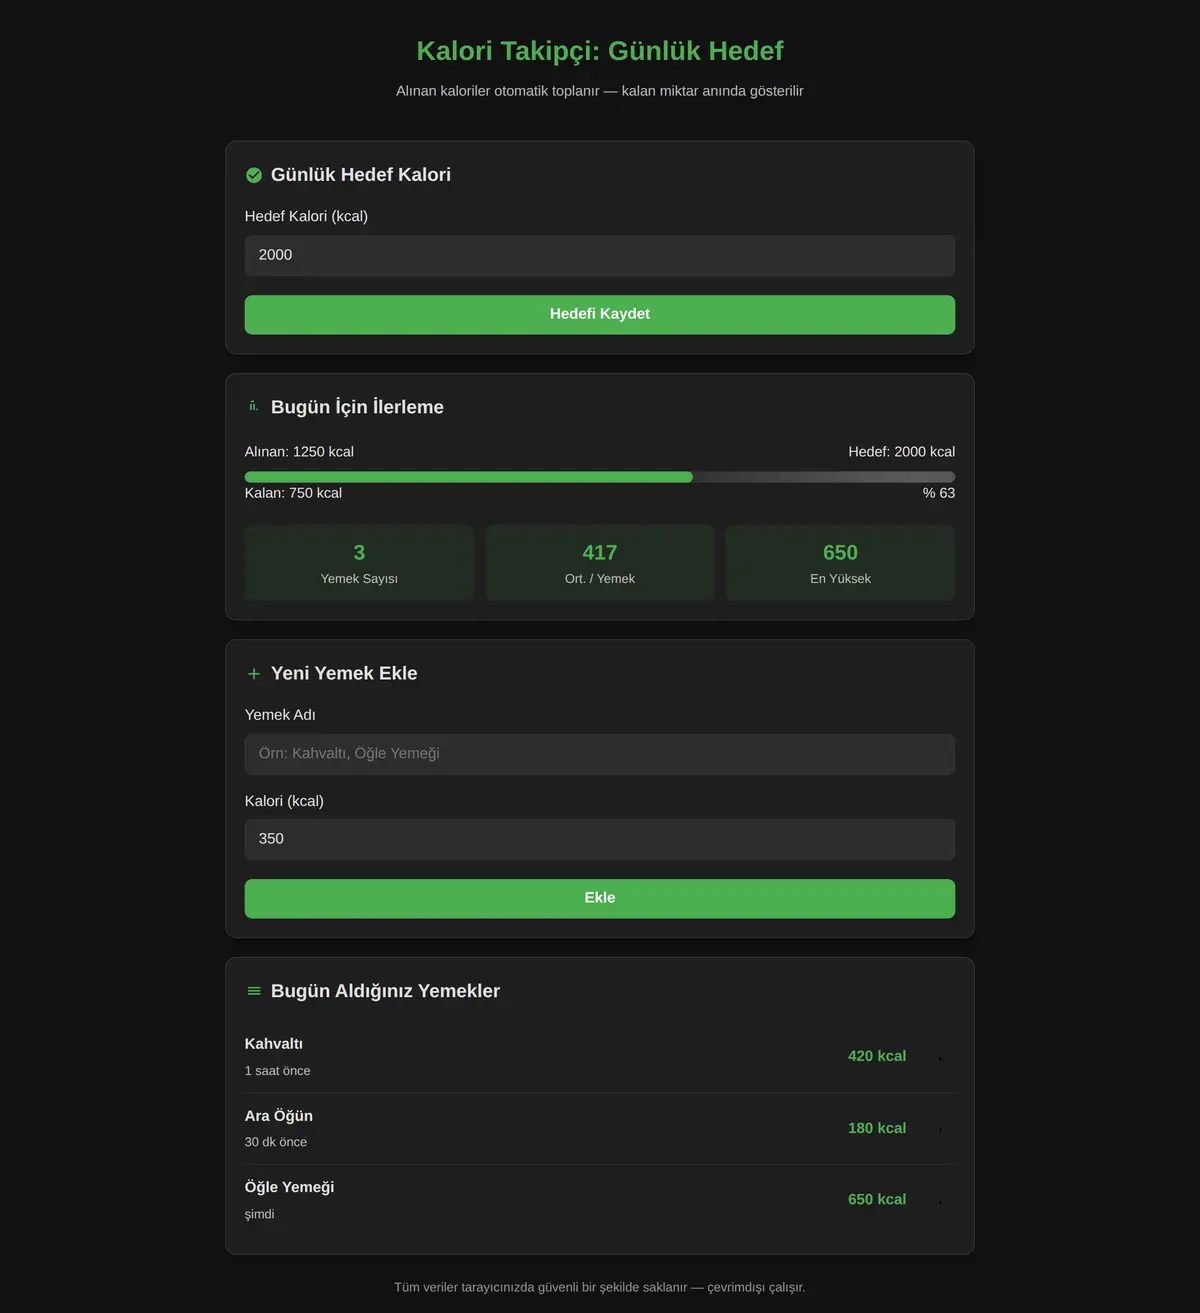Click the small dot icon beside 420 kcal

tap(940, 1058)
